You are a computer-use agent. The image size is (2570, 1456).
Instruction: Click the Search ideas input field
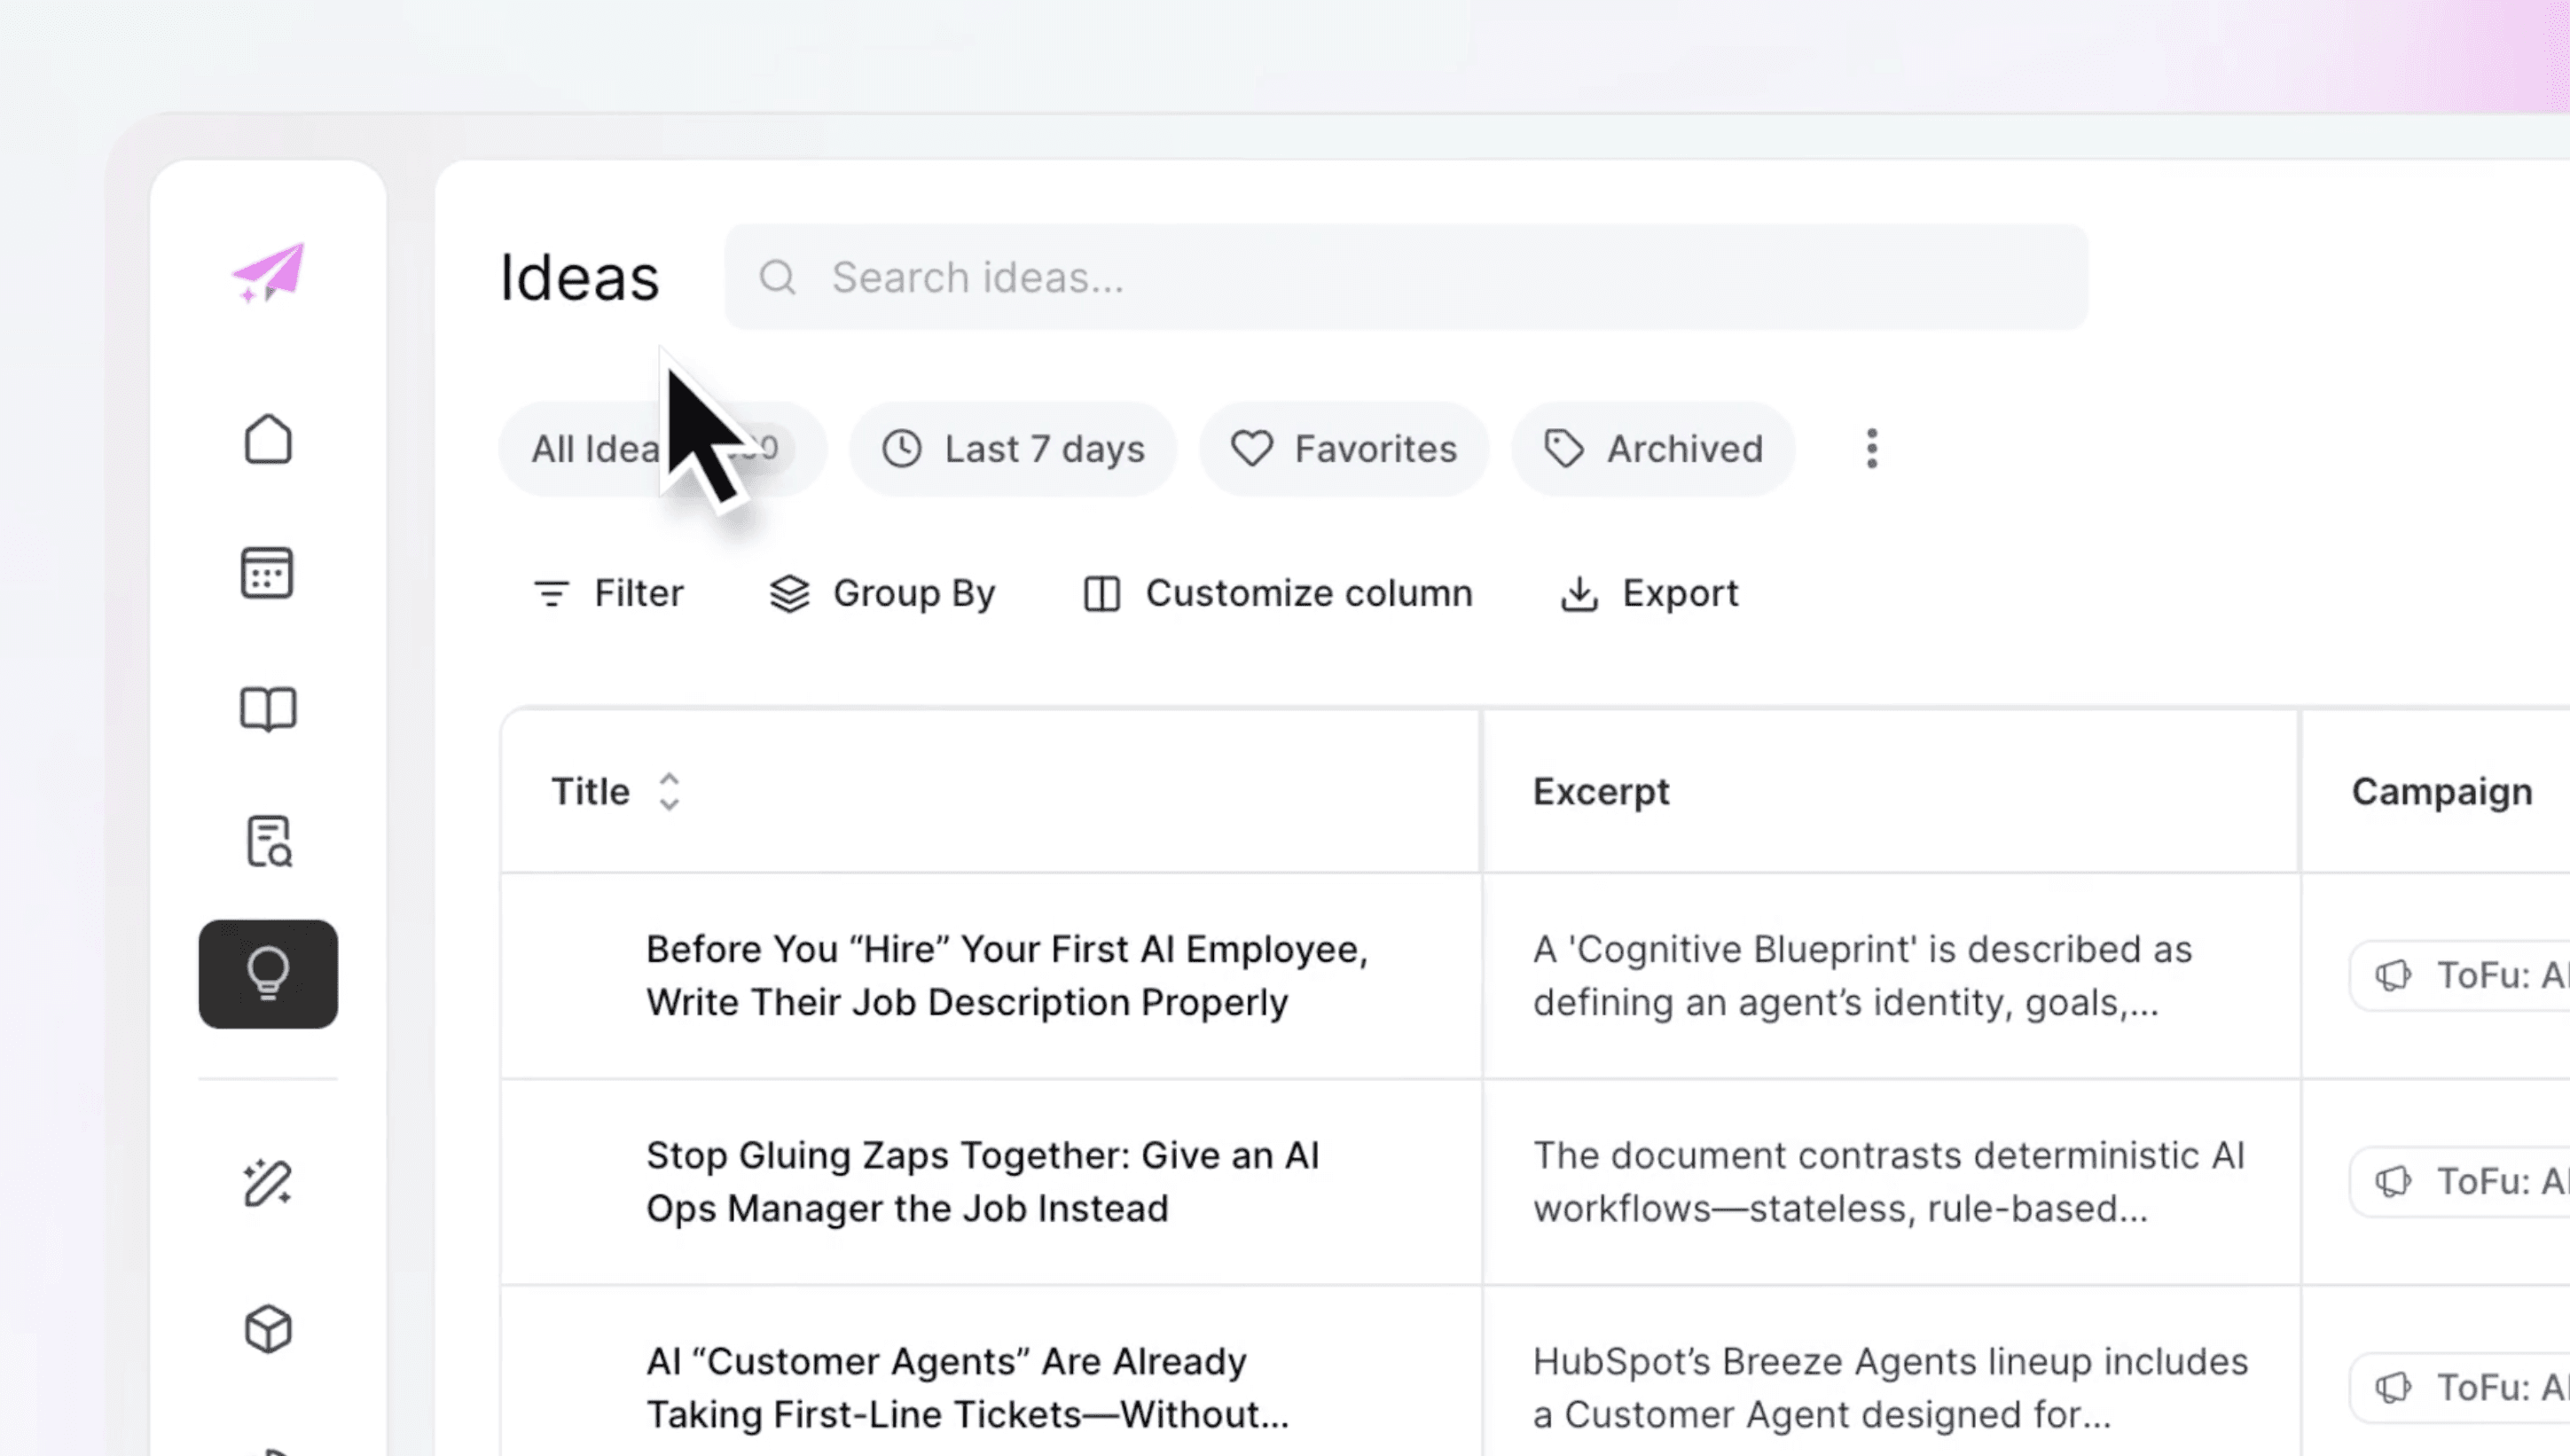click(1400, 277)
